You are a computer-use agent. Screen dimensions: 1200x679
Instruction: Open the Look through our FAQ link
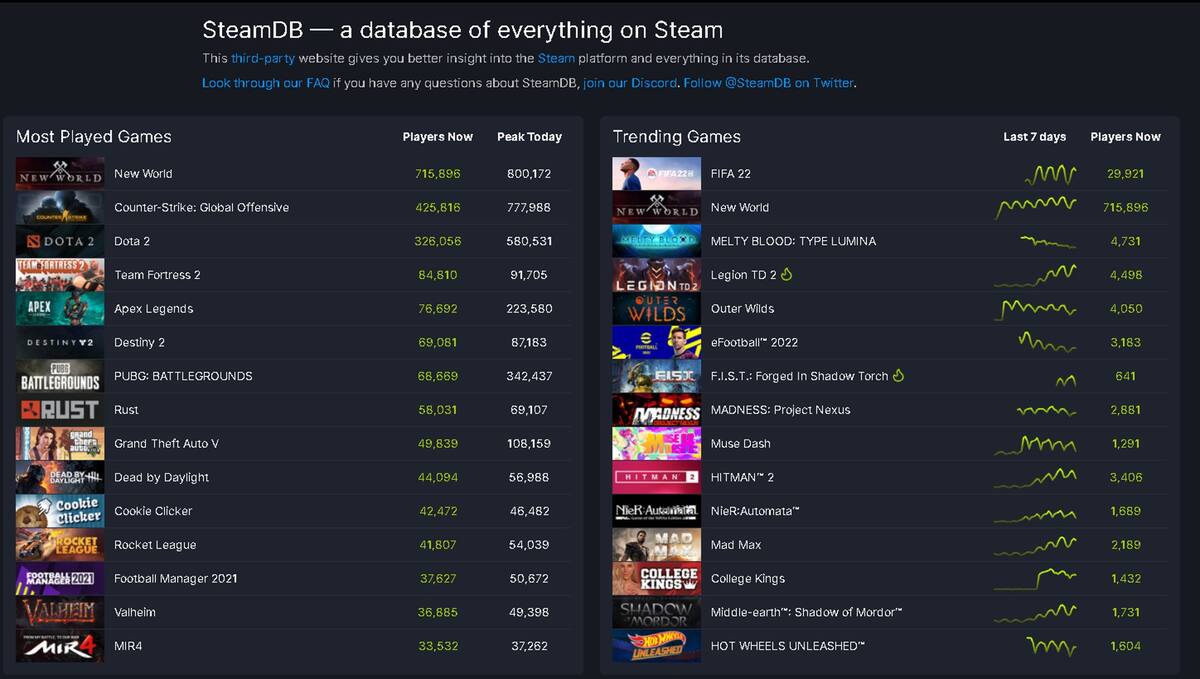tap(265, 83)
